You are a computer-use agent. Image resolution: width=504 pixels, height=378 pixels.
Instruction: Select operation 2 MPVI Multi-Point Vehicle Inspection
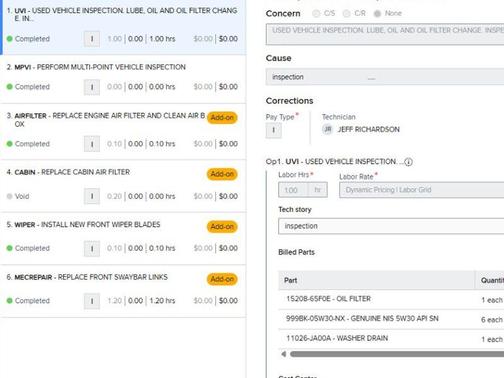click(123, 79)
